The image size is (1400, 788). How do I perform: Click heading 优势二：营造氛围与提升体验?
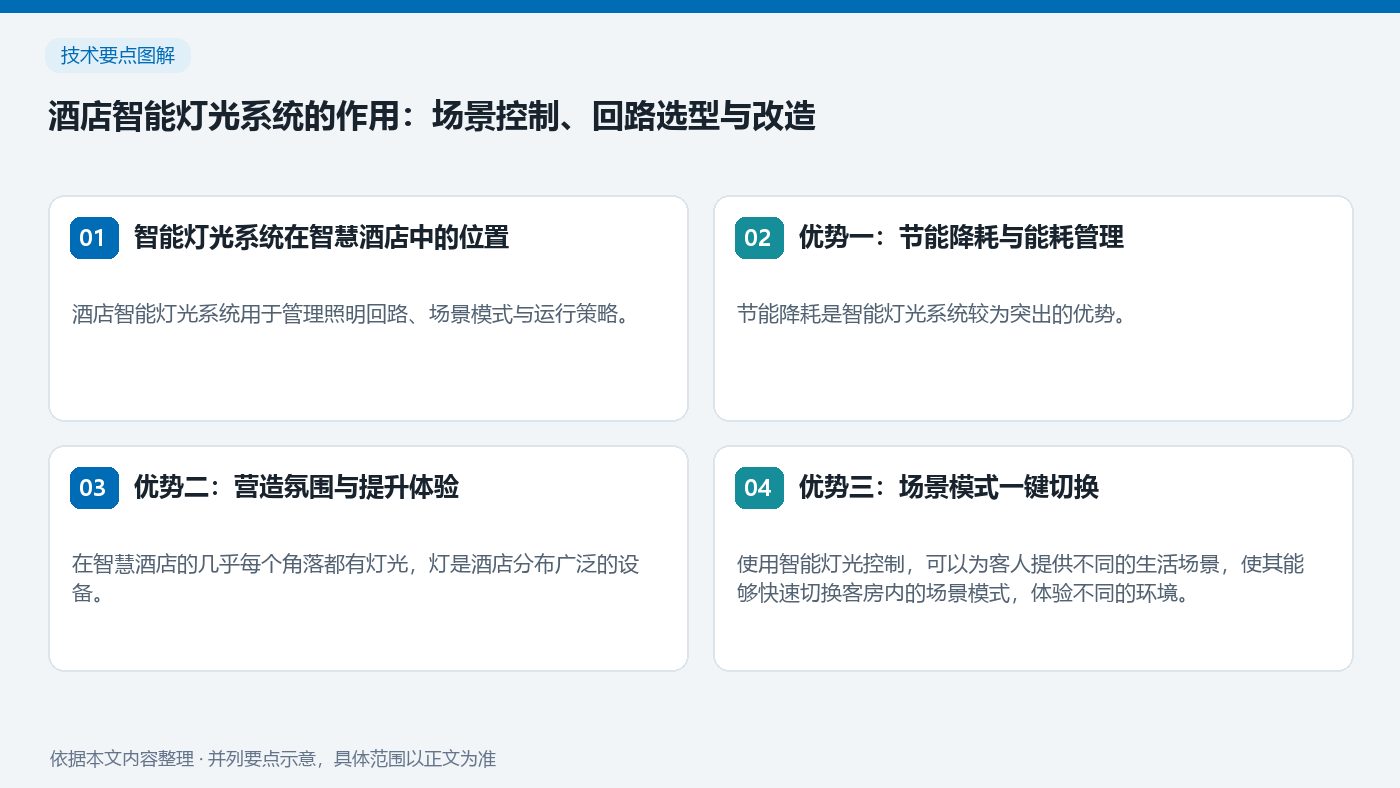click(296, 488)
